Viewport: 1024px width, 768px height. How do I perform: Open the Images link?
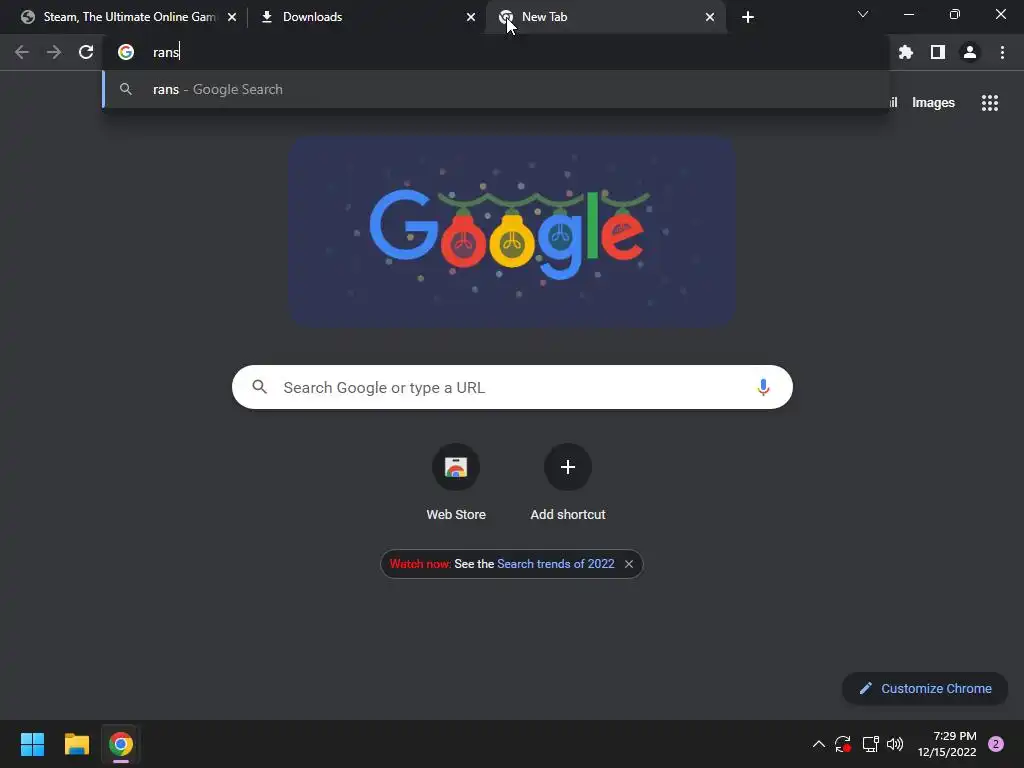(933, 103)
